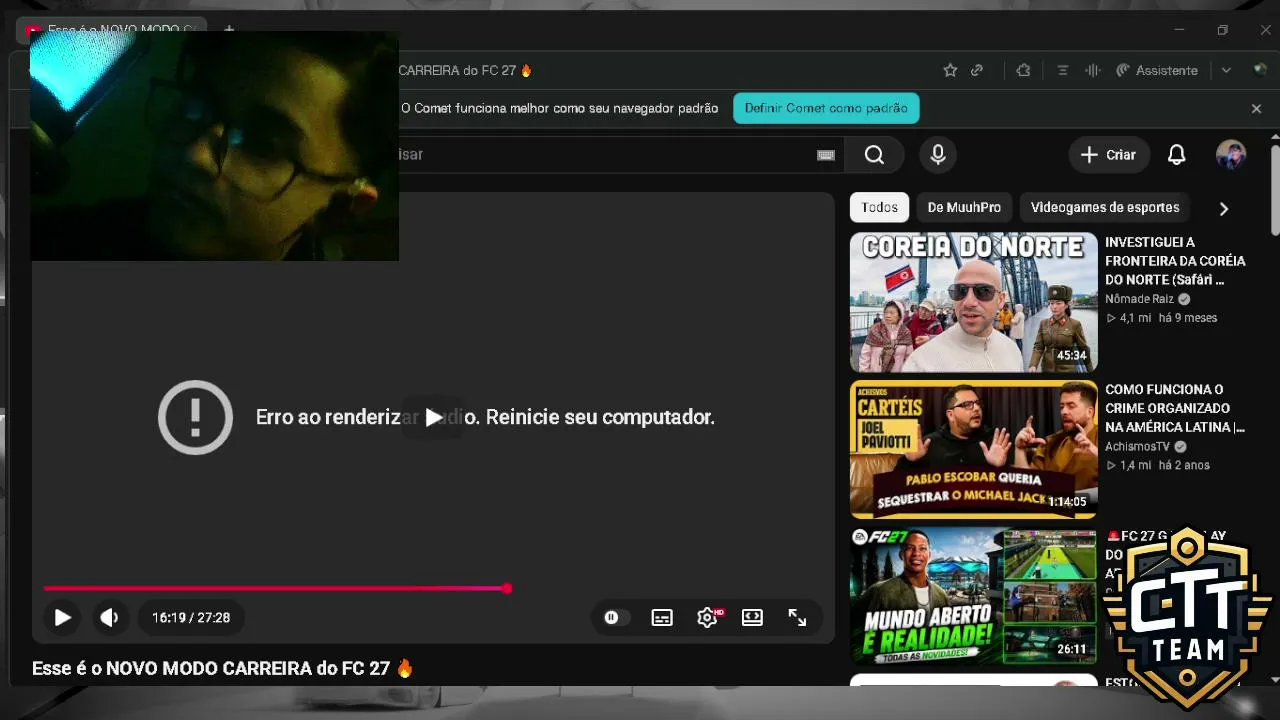Image resolution: width=1280 pixels, height=720 pixels.
Task: Click Definir Comet como padrão button
Action: click(826, 108)
